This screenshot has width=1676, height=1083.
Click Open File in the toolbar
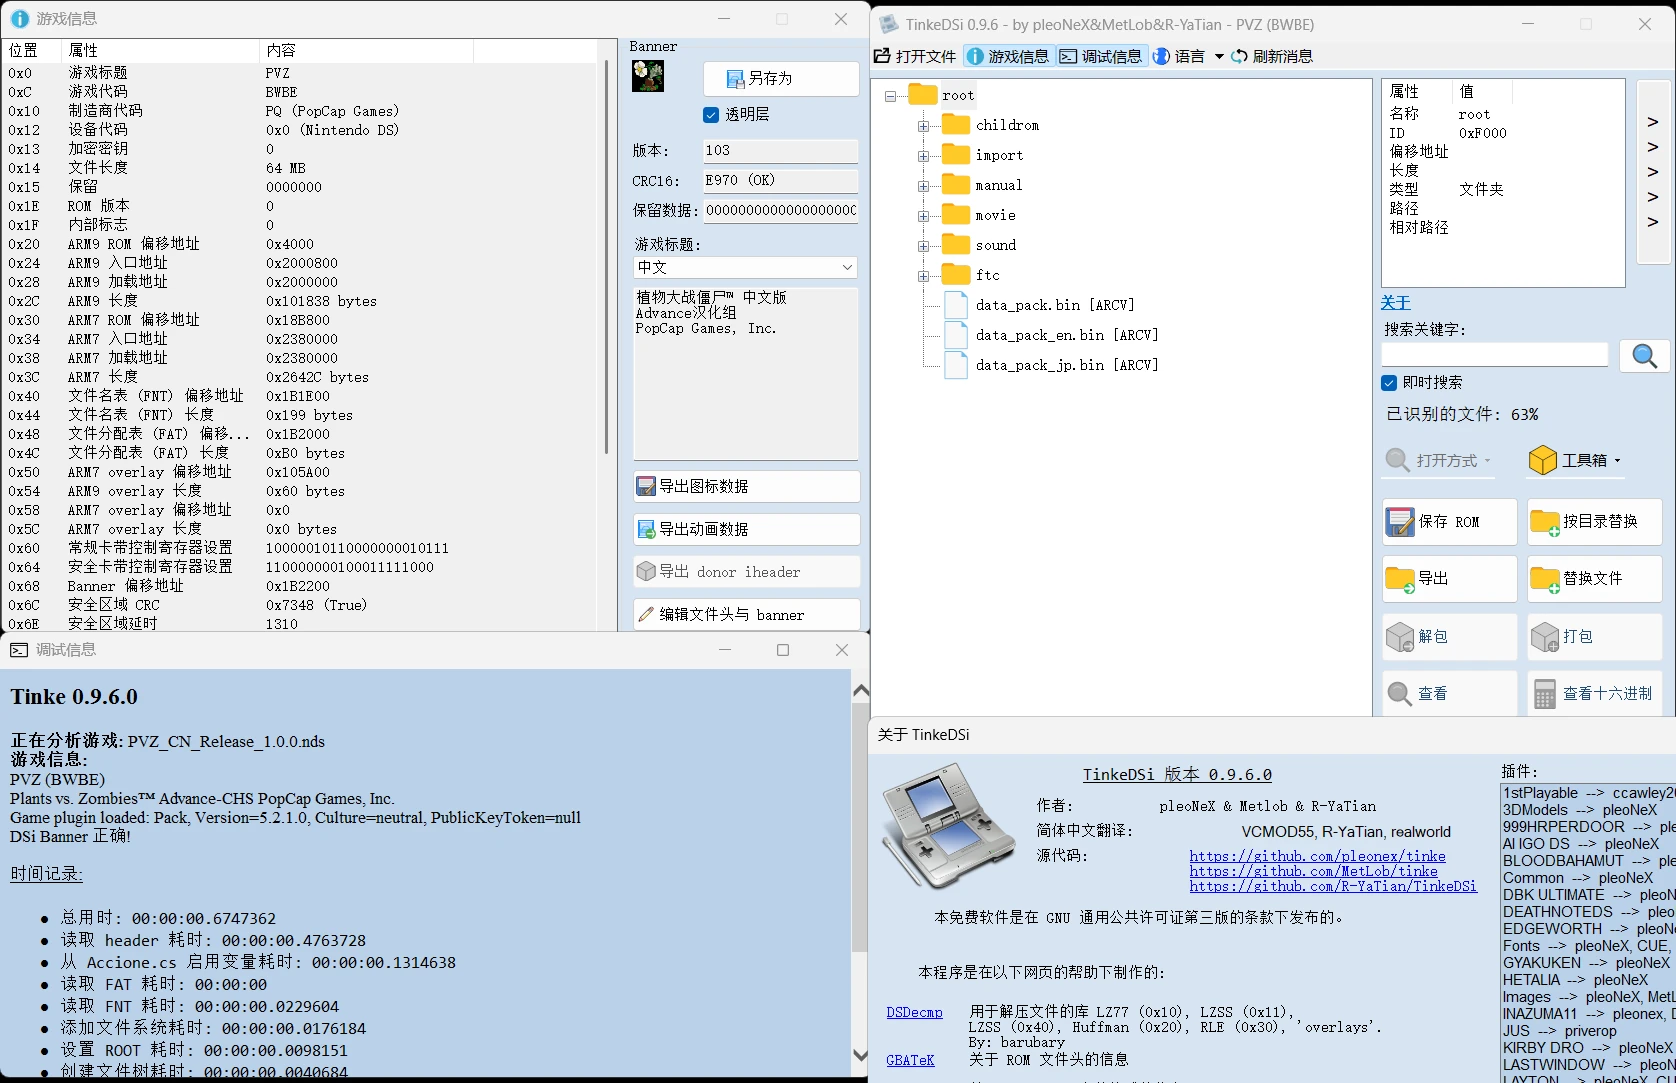(x=915, y=56)
